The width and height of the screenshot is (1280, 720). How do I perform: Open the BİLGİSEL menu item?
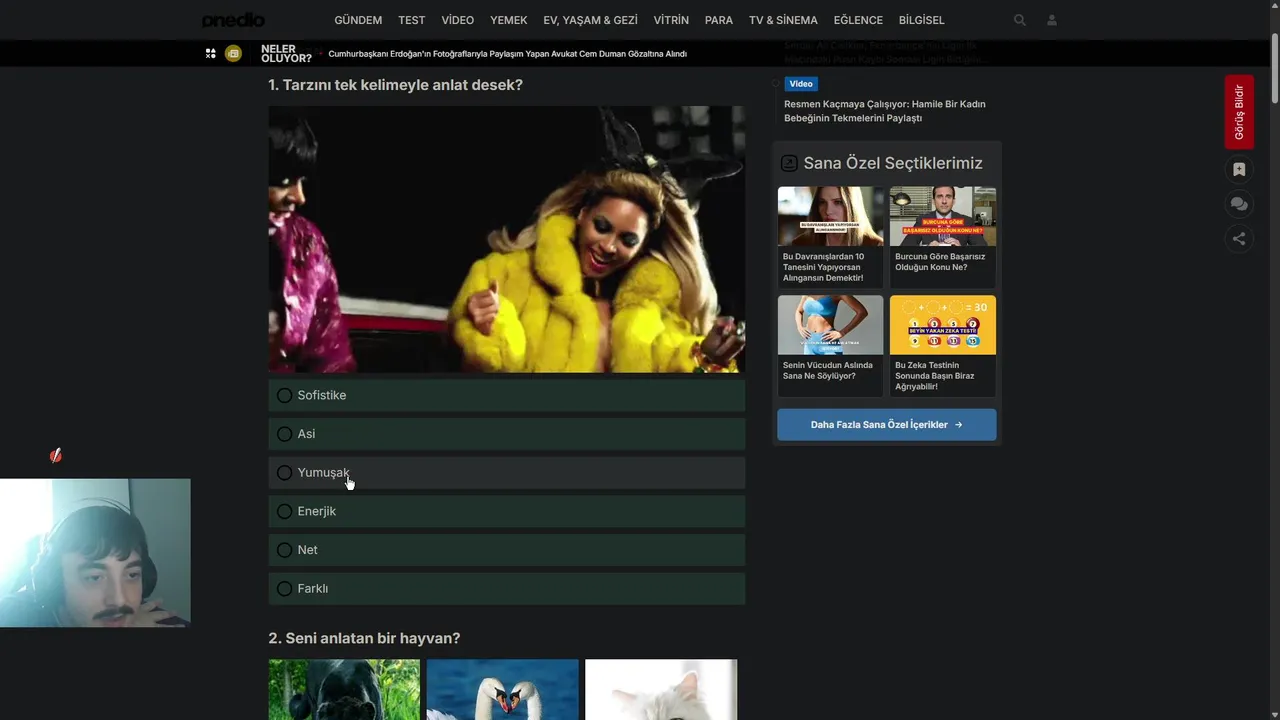pyautogui.click(x=922, y=20)
